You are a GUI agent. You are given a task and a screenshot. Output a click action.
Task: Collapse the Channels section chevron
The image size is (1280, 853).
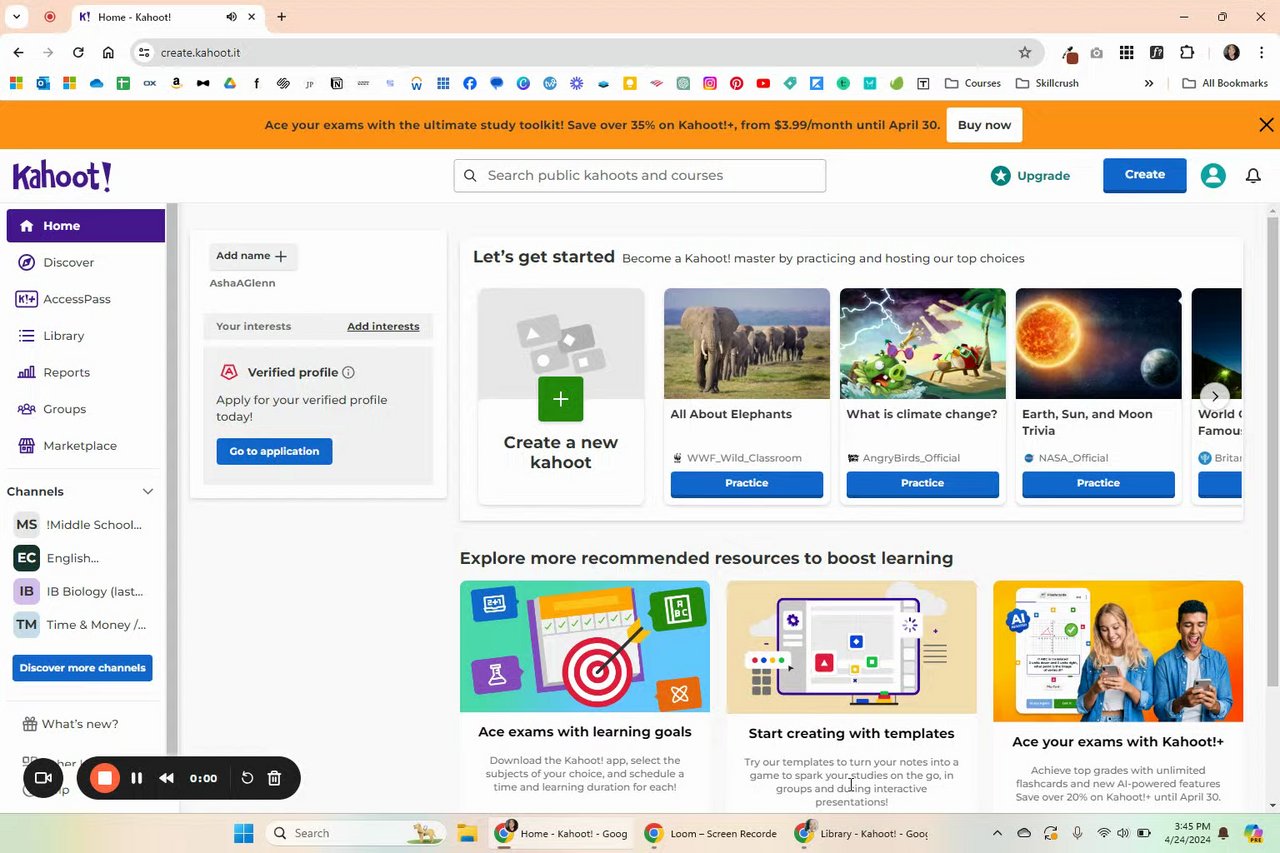pos(148,491)
